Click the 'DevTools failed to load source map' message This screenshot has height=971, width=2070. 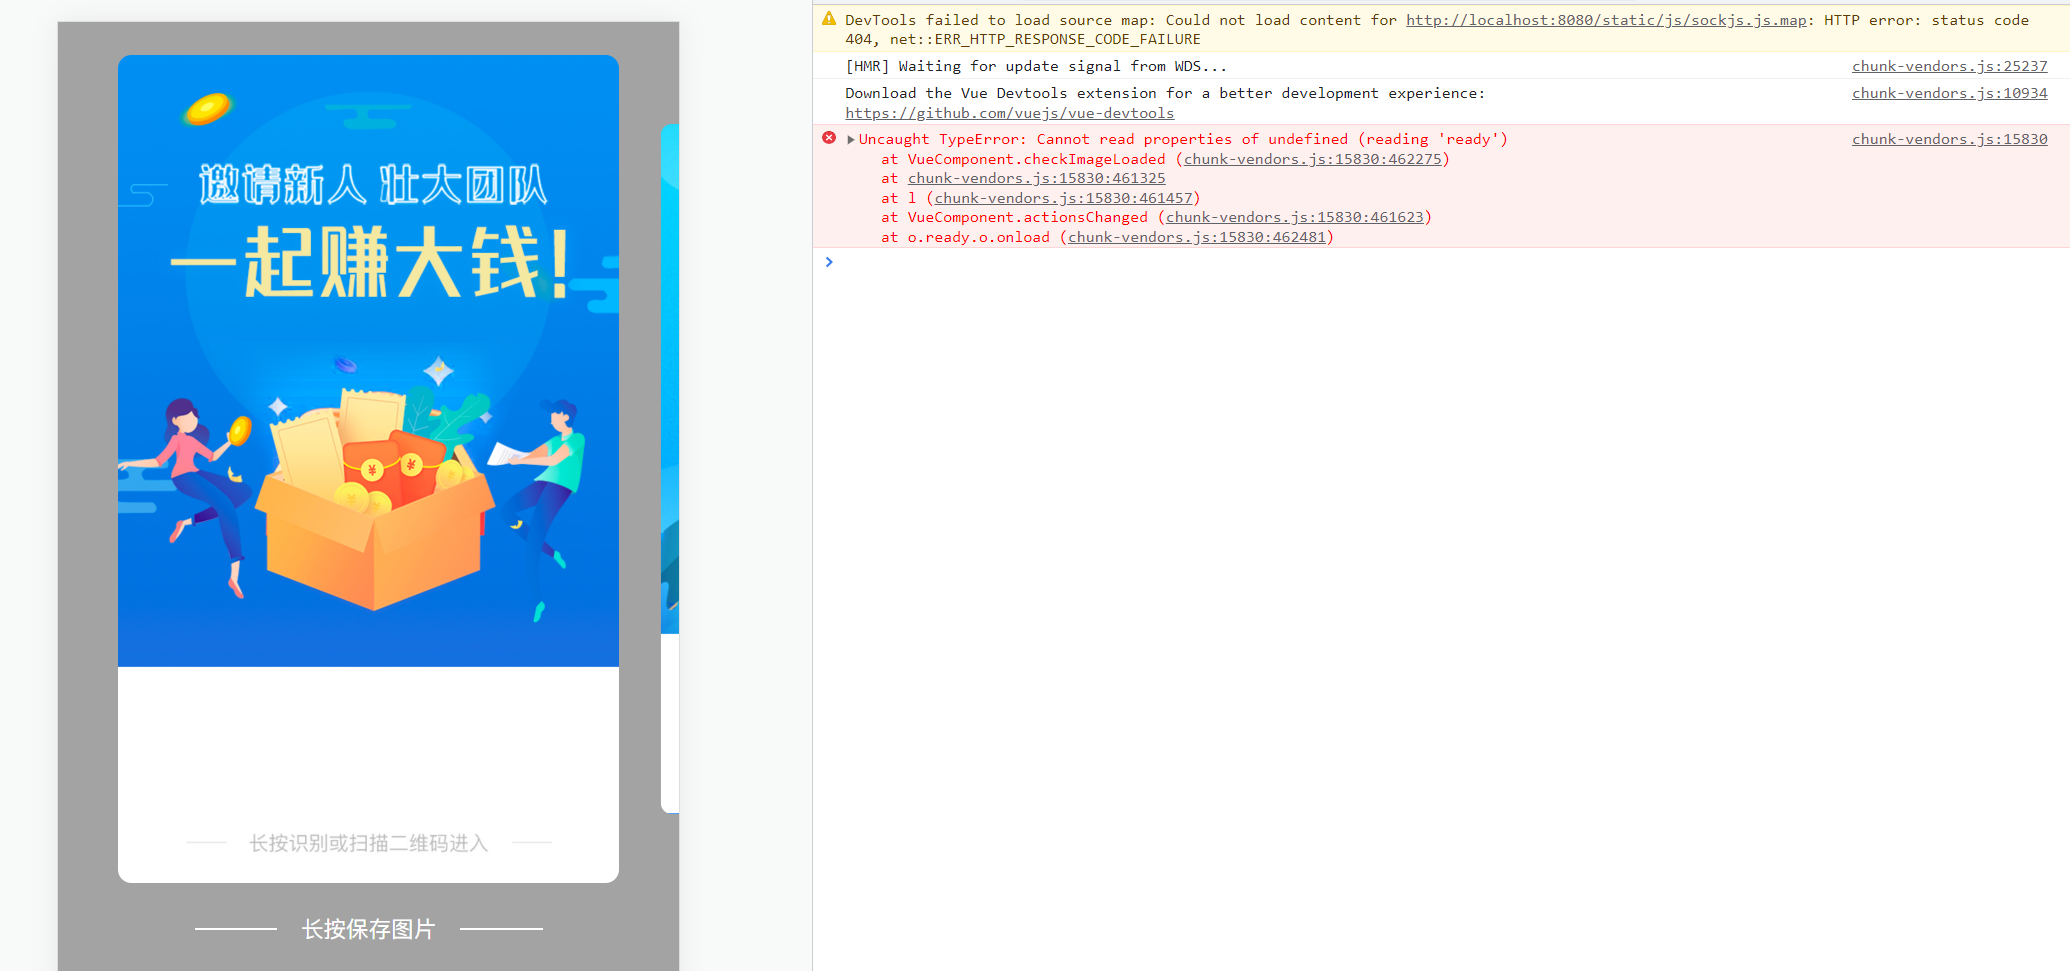click(1437, 29)
